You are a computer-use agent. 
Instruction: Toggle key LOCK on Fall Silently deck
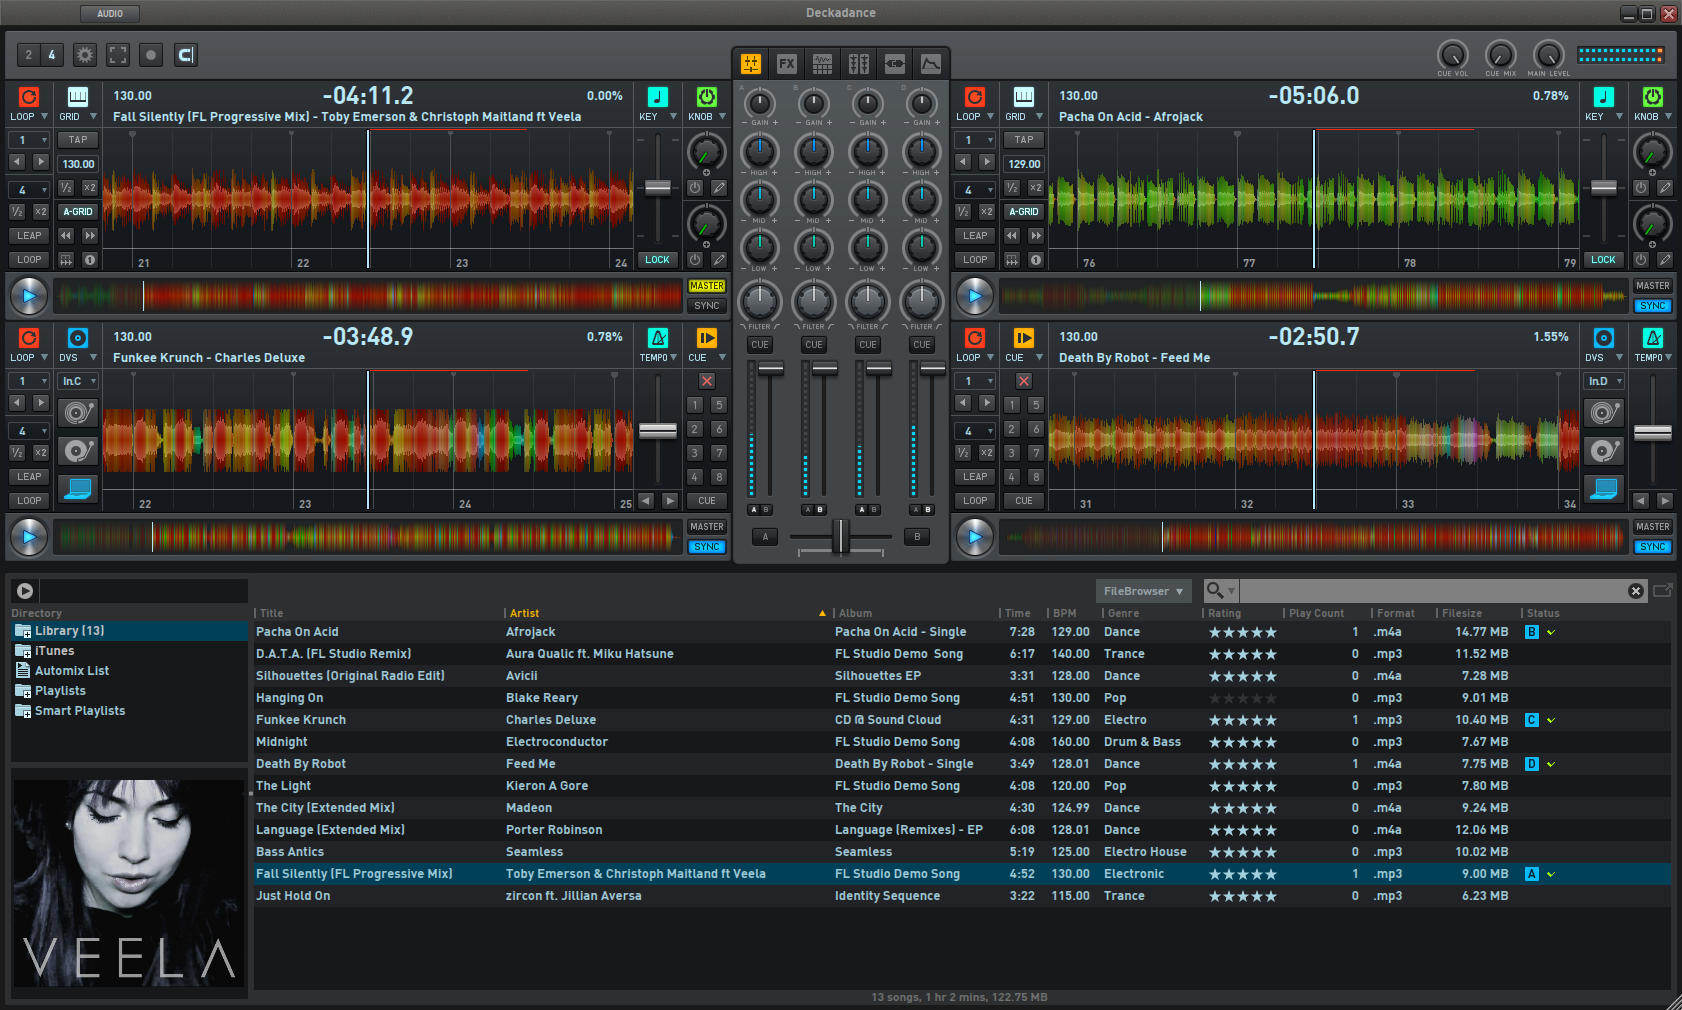[657, 260]
